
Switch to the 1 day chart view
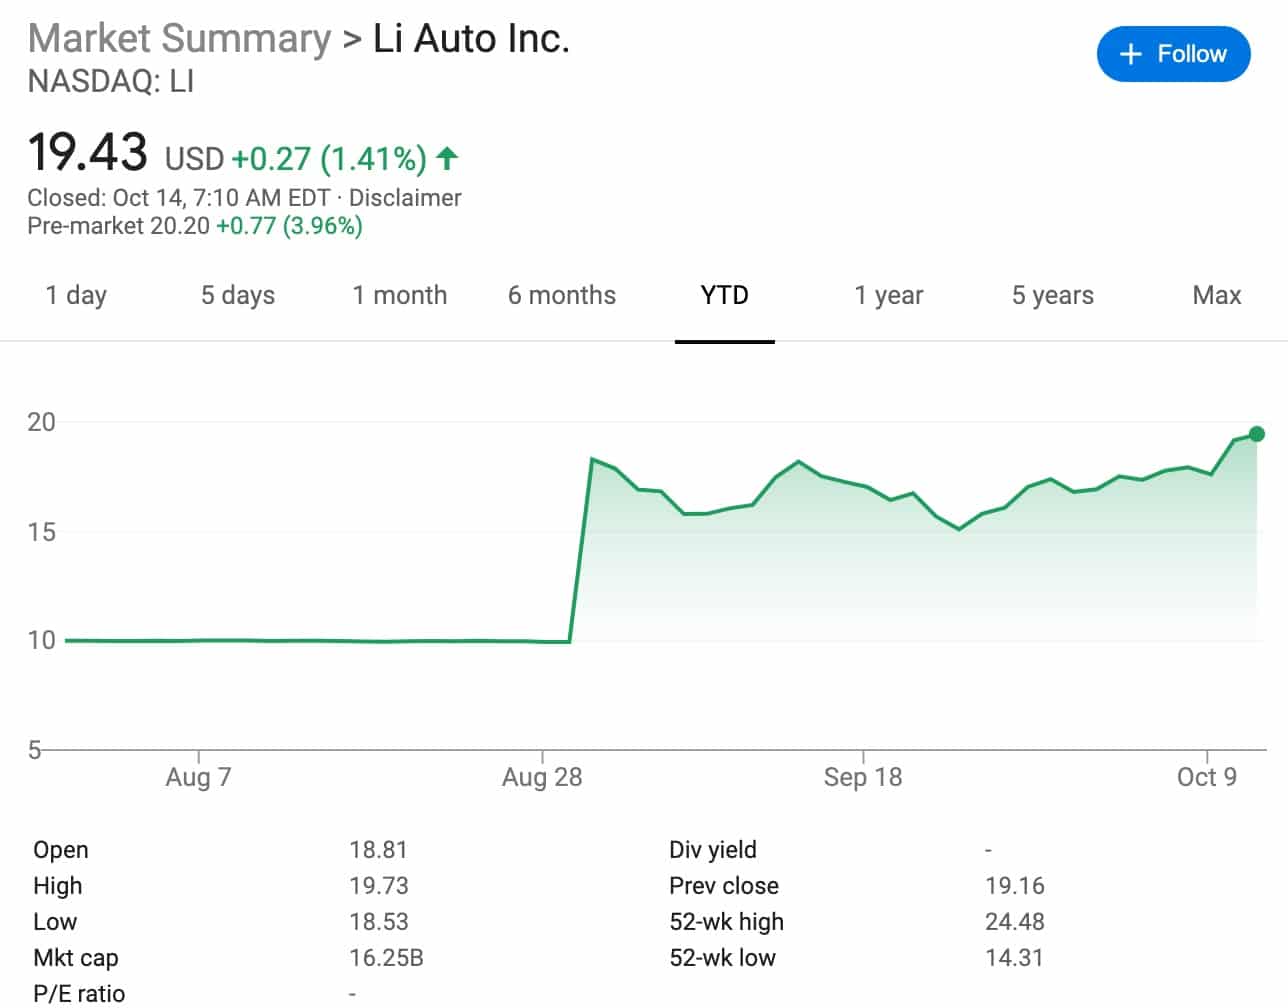[x=75, y=295]
